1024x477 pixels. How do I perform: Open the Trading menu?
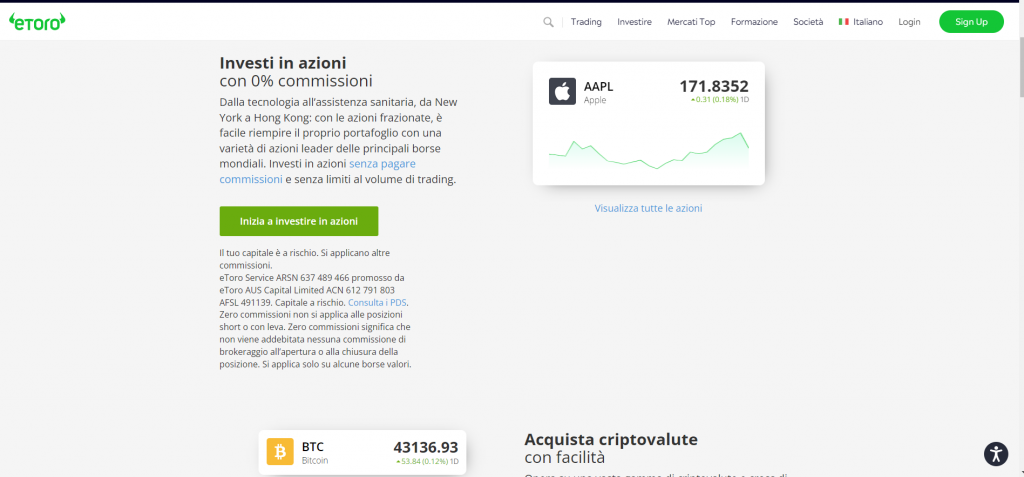[586, 22]
